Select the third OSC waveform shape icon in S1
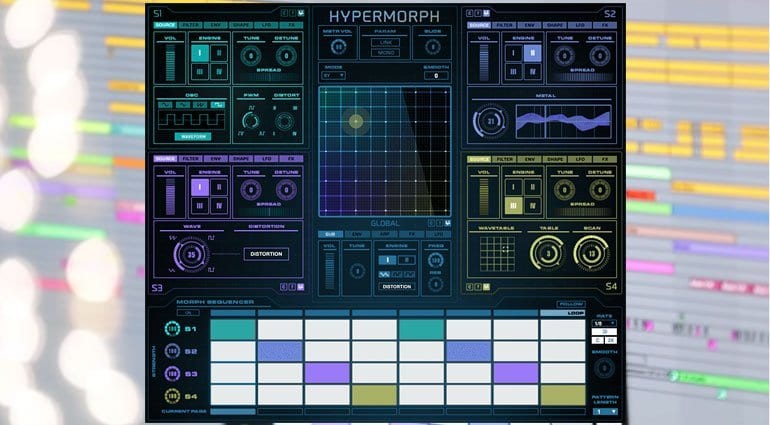The height and width of the screenshot is (425, 770). tap(200, 105)
